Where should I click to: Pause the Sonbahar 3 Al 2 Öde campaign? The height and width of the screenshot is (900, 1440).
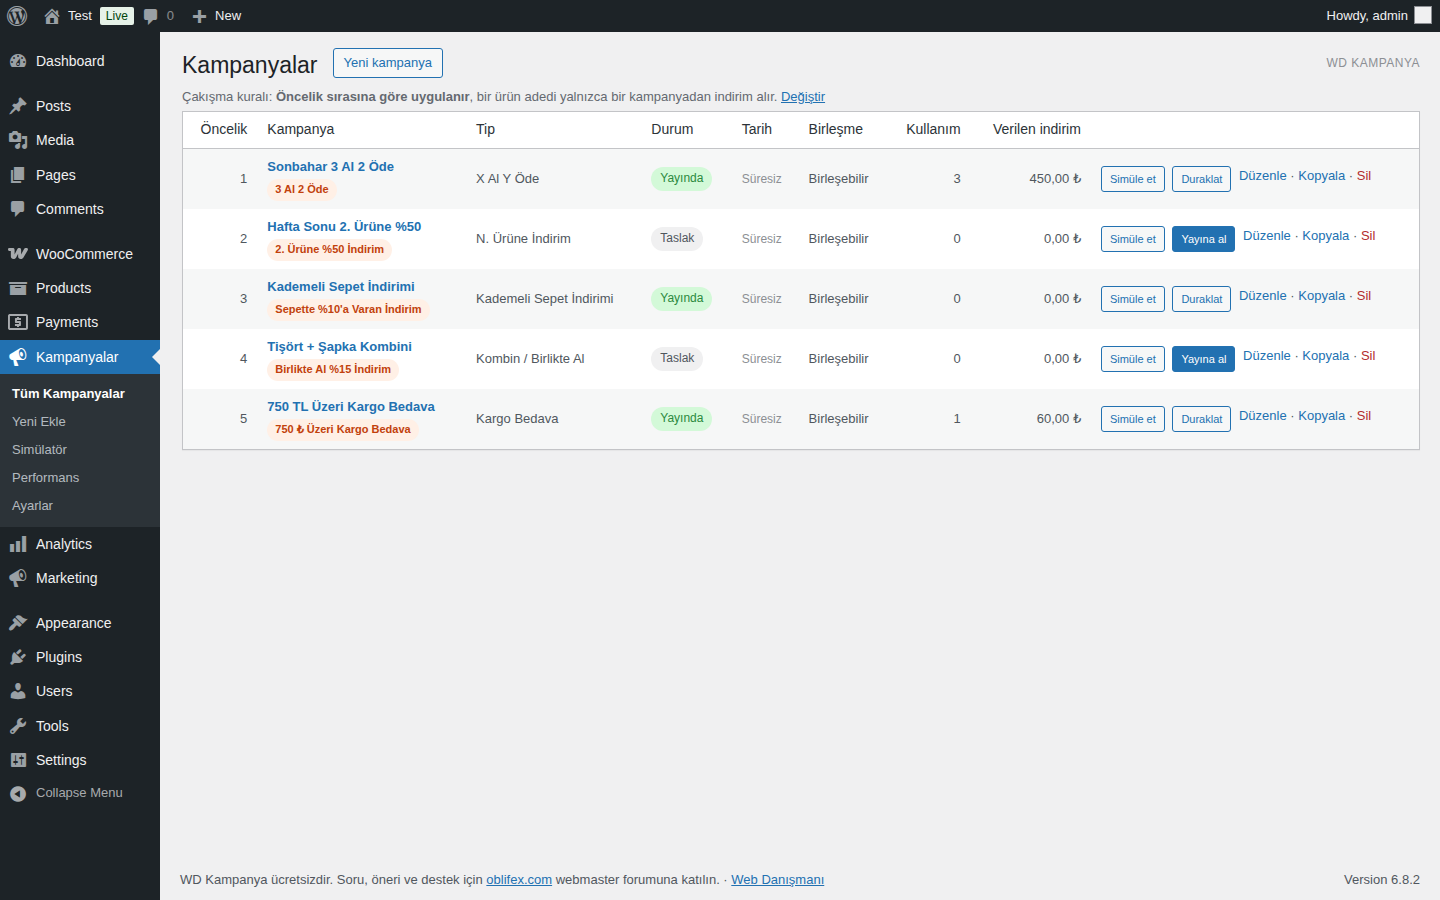1201,179
